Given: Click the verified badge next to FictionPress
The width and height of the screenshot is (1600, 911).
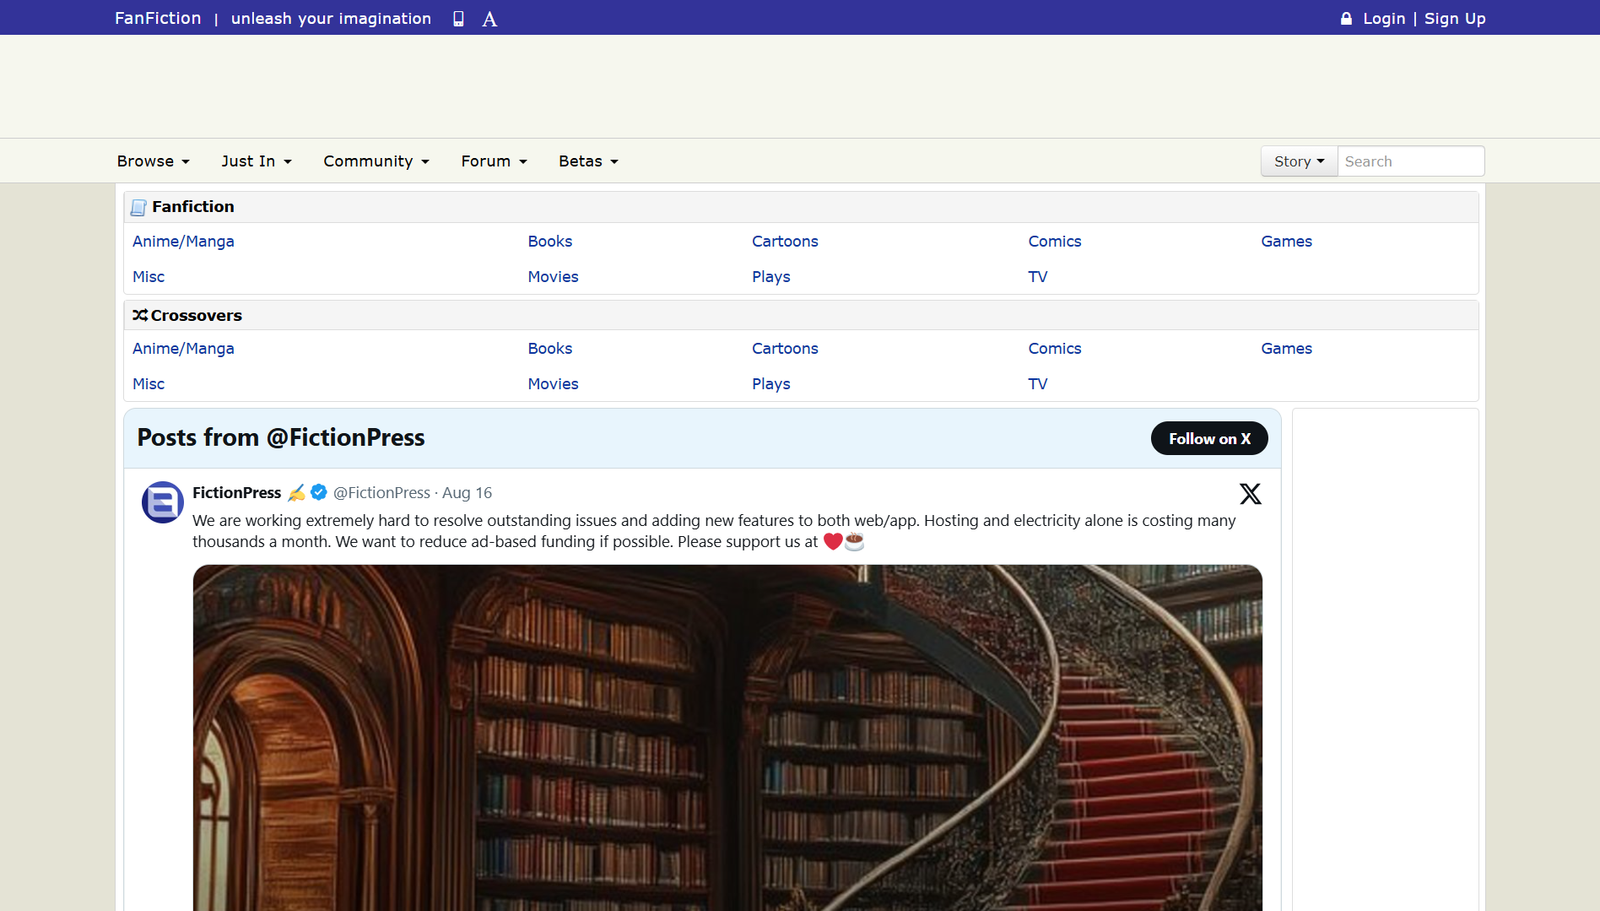Looking at the screenshot, I should [x=319, y=492].
